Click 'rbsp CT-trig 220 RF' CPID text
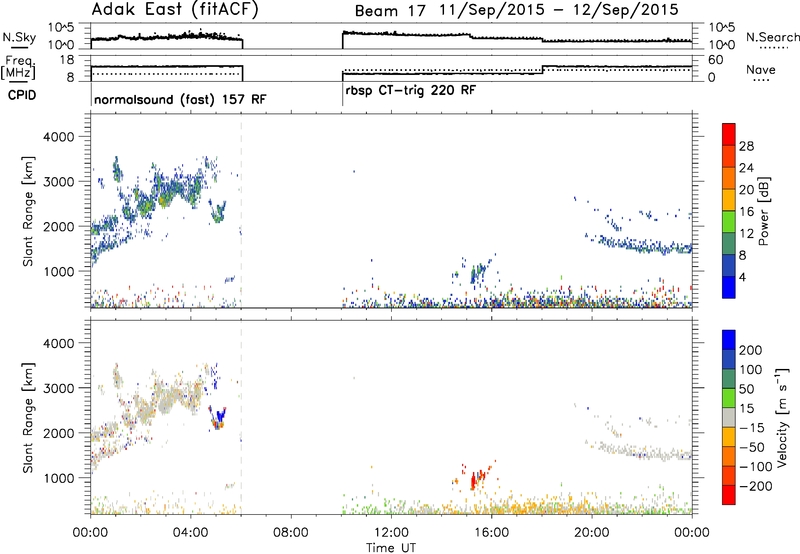The height and width of the screenshot is (554, 800). click(411, 90)
